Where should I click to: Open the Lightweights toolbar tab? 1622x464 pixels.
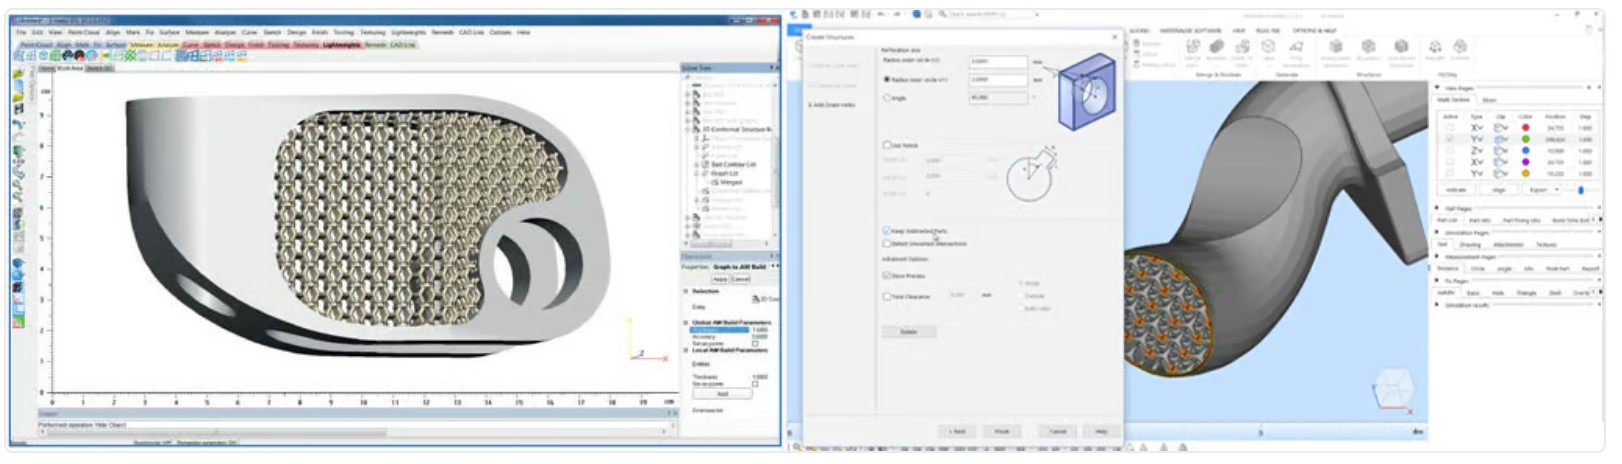(341, 45)
